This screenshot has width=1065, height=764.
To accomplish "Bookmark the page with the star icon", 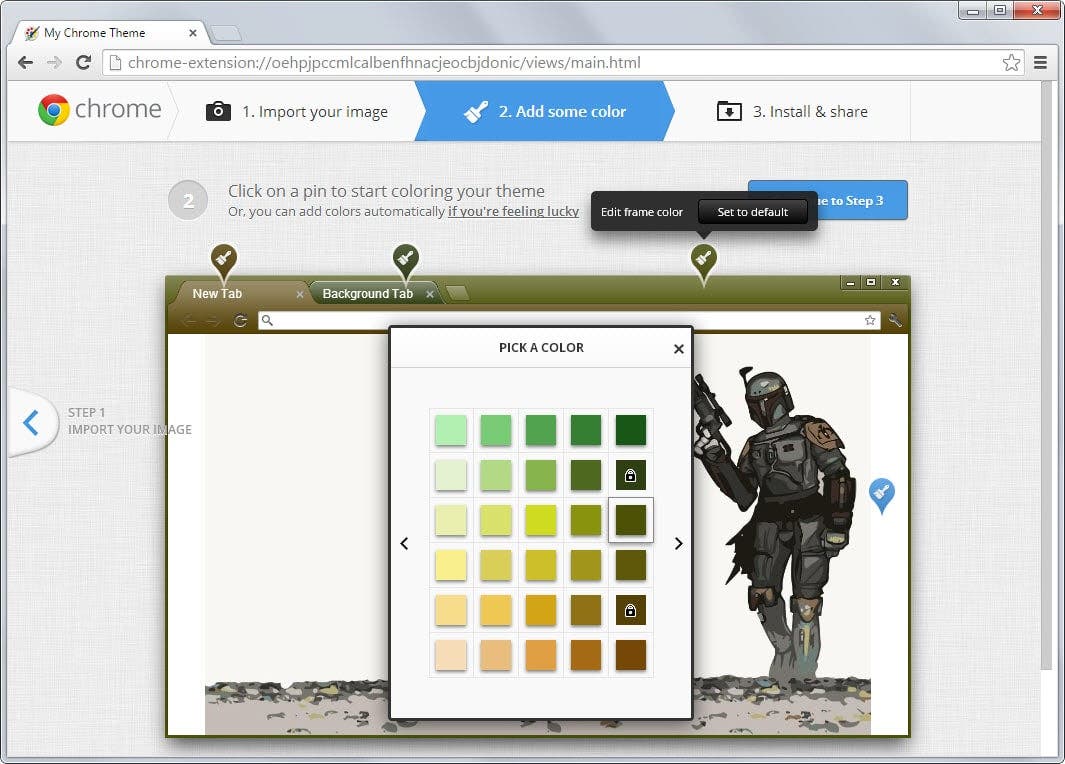I will click(1011, 62).
